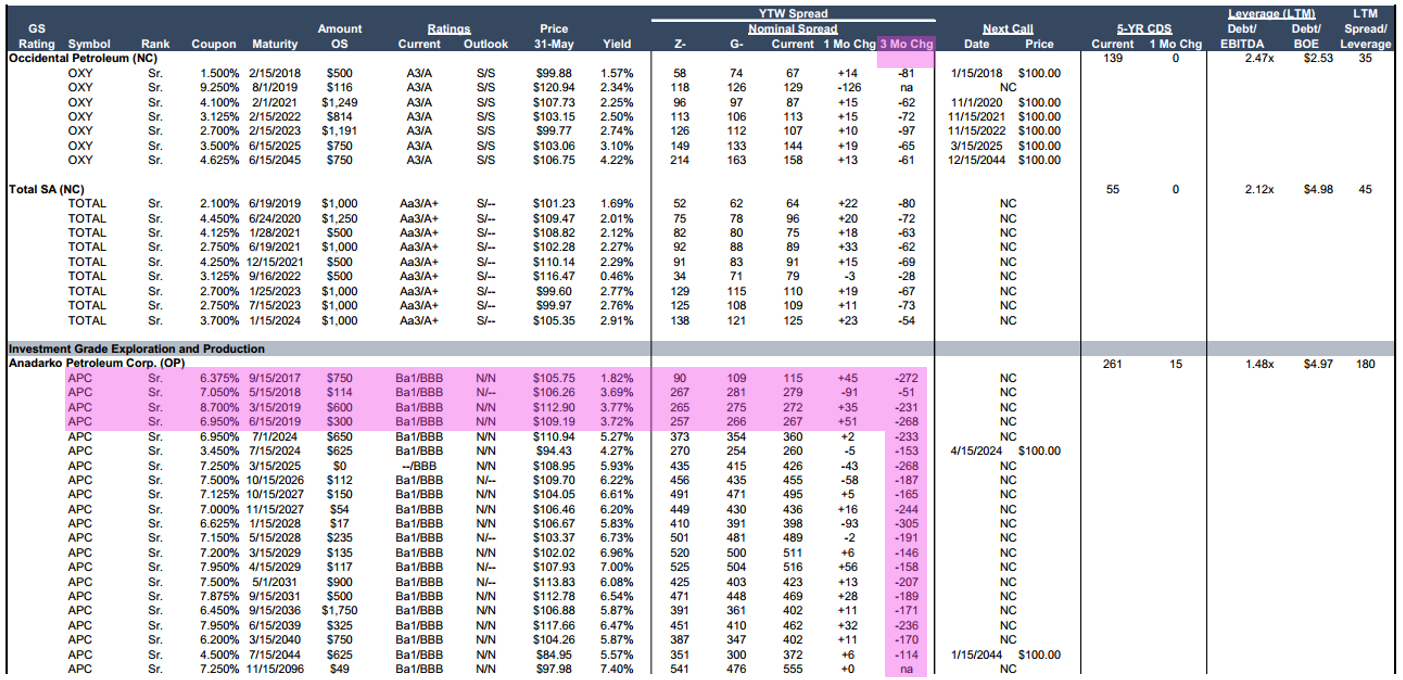Select the 7.40% yield cell
Screen dimensions: 1403x680
(617, 668)
